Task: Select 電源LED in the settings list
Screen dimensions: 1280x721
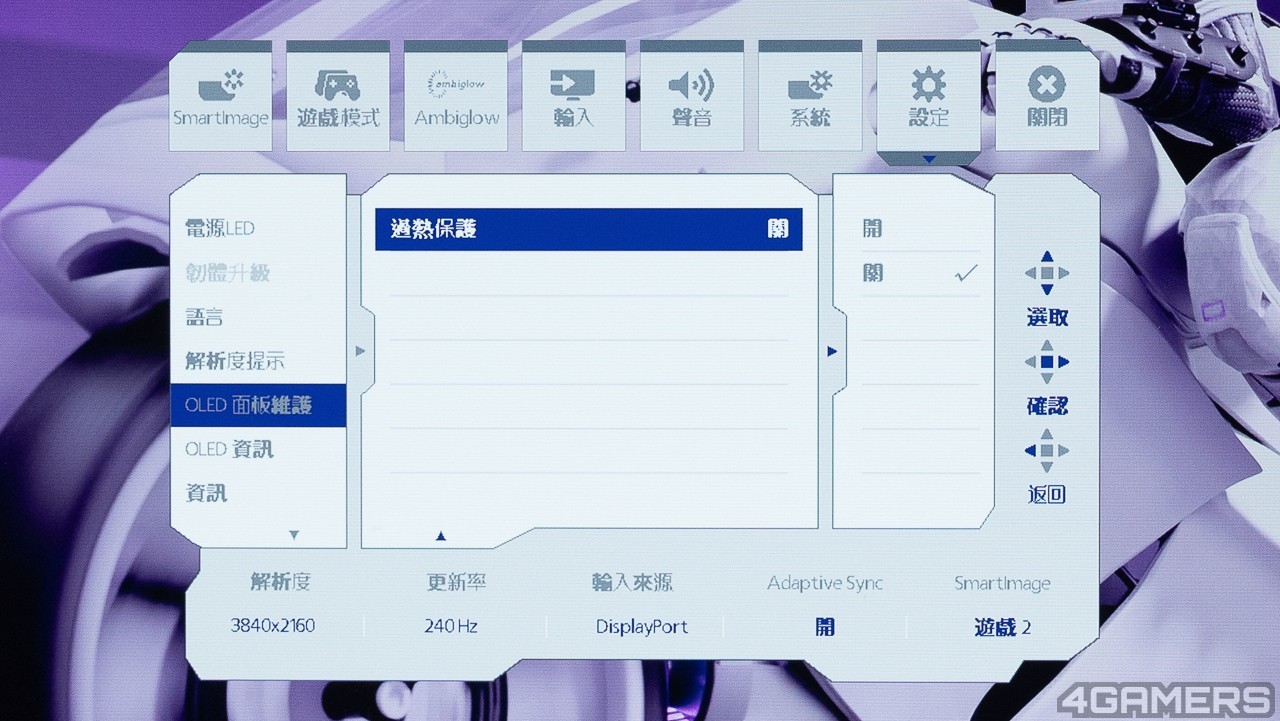Action: coord(258,229)
